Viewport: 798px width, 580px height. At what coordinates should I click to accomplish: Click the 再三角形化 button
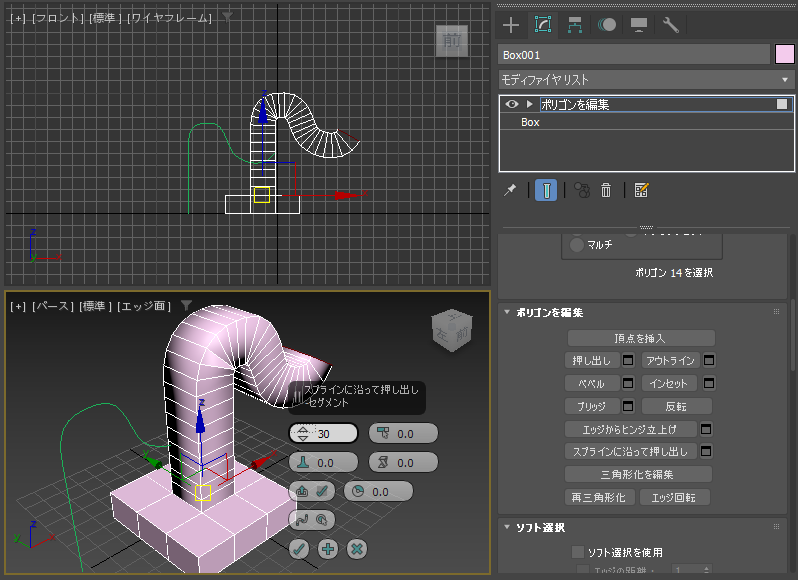point(600,497)
